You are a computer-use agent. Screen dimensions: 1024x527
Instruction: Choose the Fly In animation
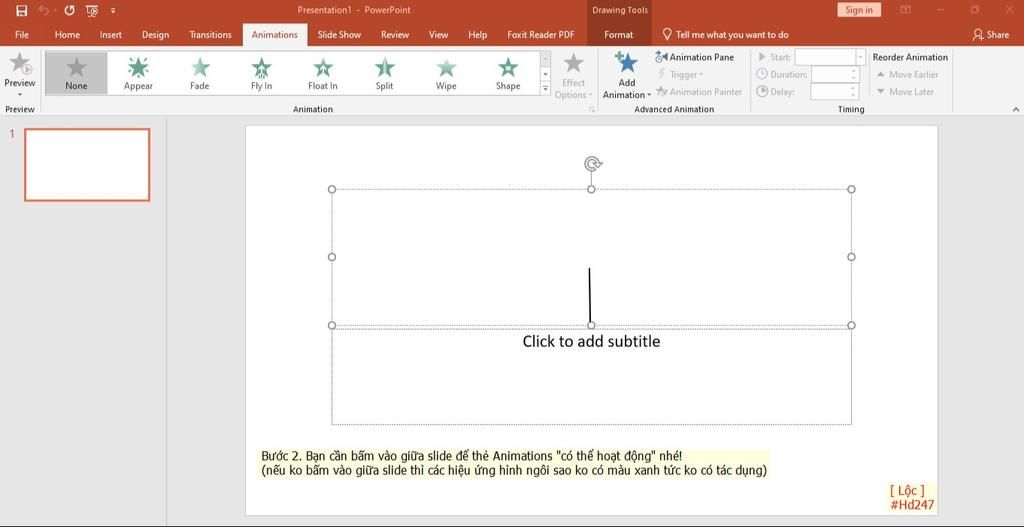tap(261, 73)
